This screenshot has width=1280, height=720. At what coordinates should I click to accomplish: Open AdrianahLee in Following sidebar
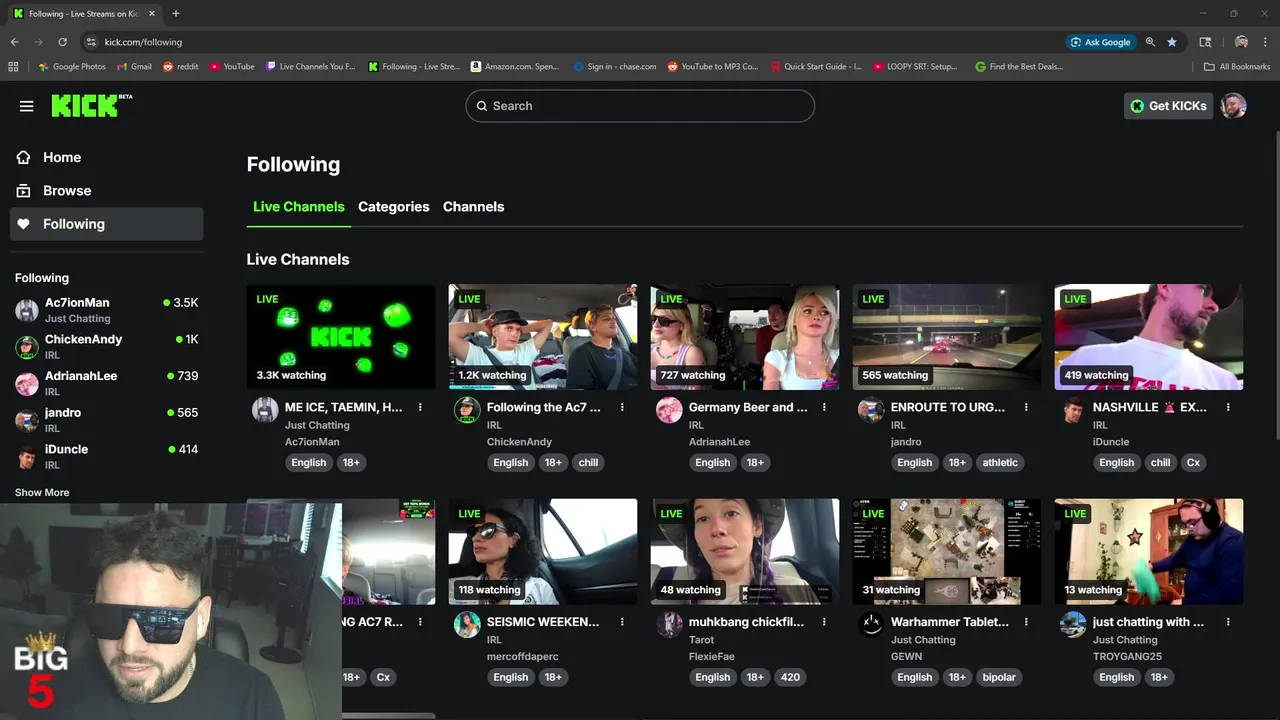106,383
